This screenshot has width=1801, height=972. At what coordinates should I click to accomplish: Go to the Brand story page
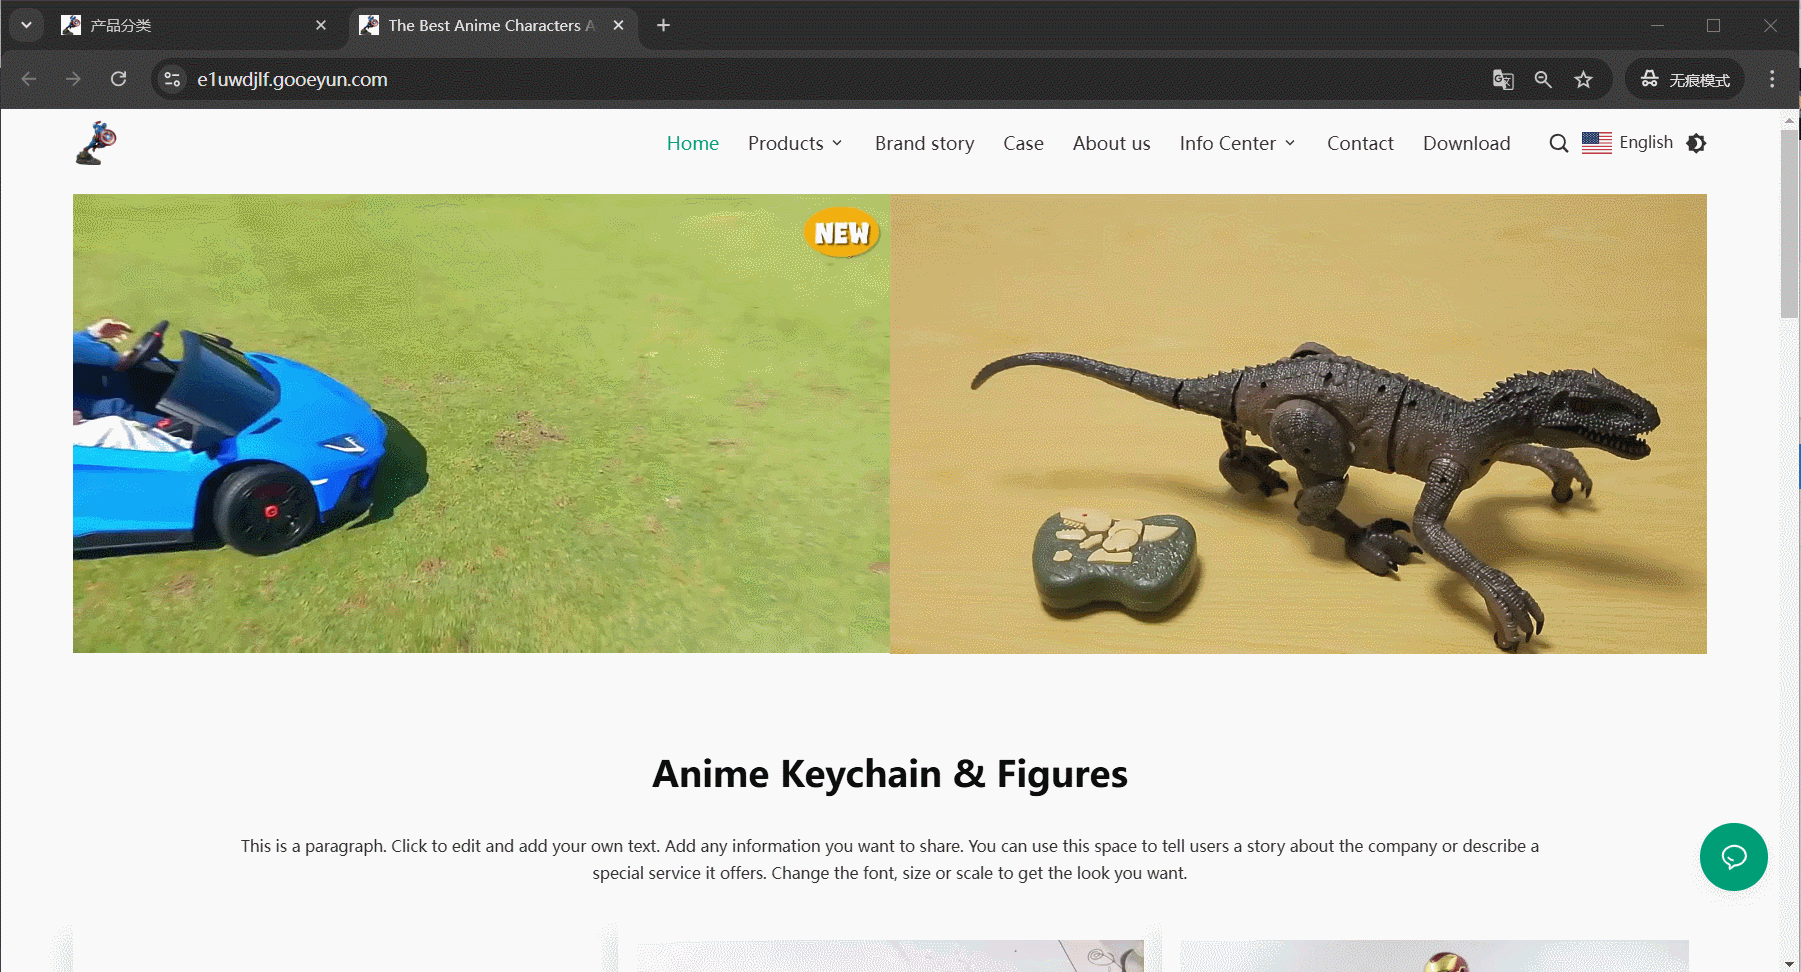pyautogui.click(x=924, y=143)
